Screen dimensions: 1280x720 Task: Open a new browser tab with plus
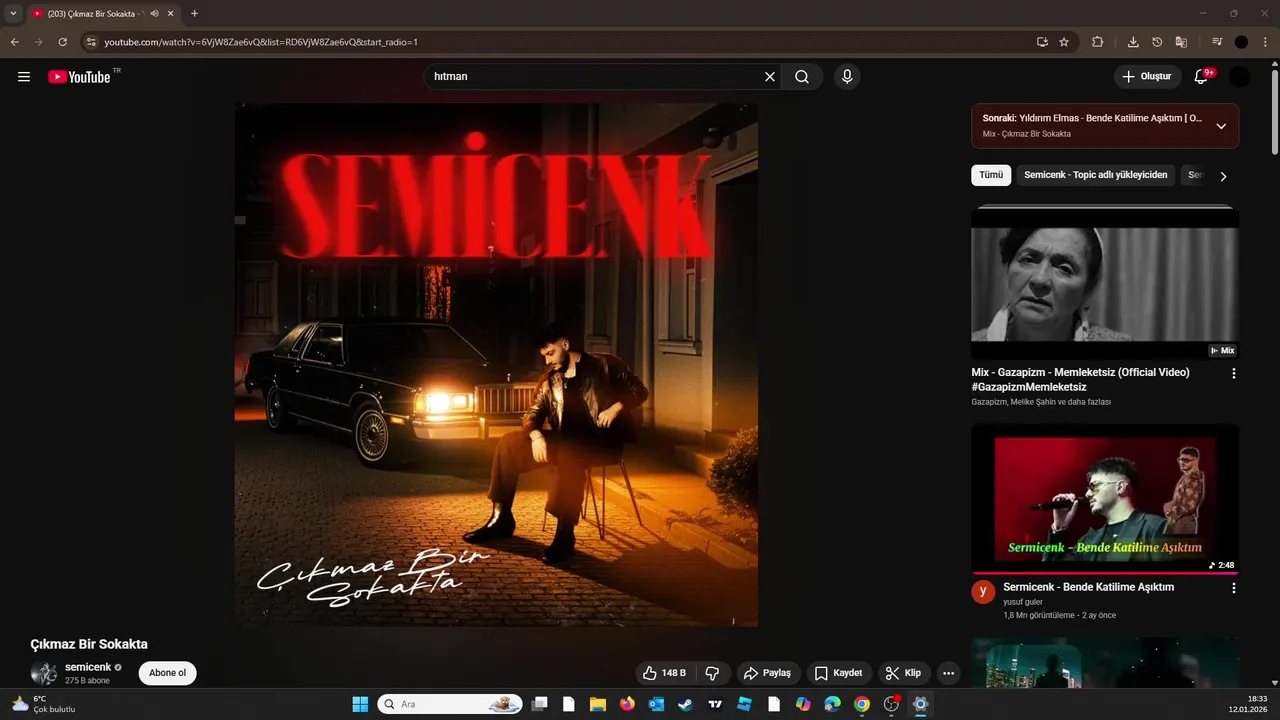(x=194, y=13)
